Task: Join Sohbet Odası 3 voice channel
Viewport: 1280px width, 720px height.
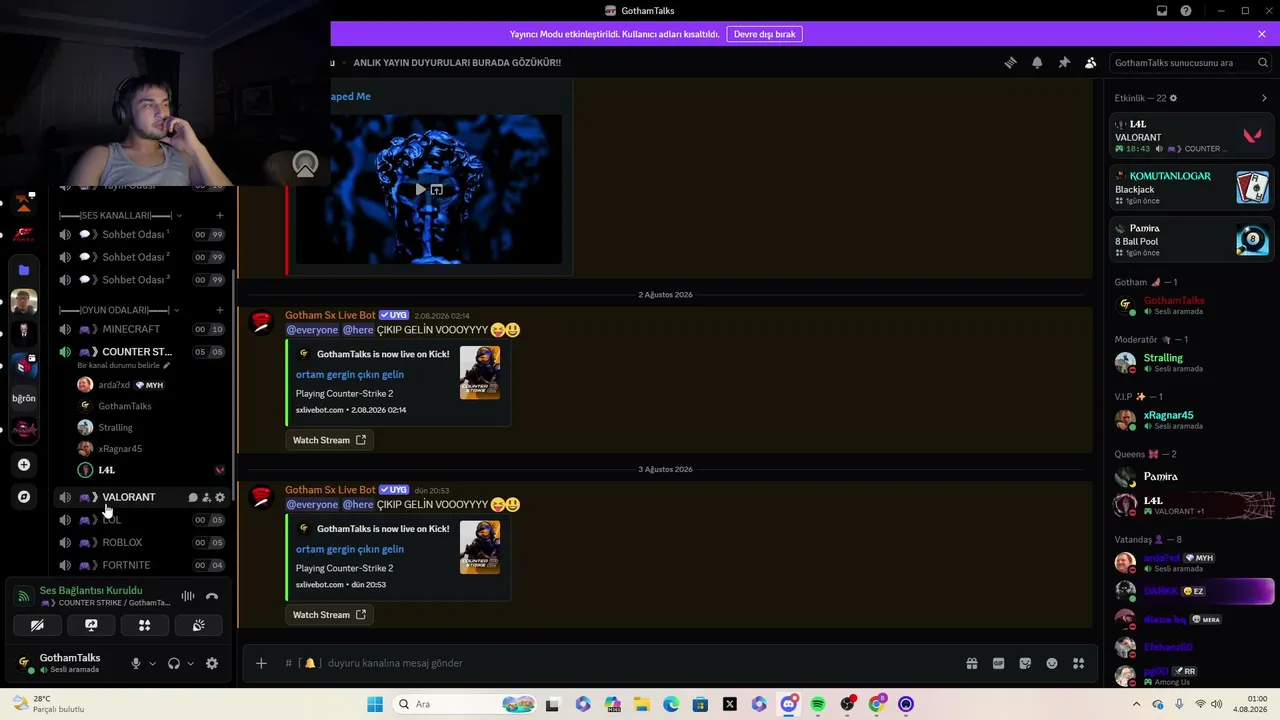Action: 141,280
